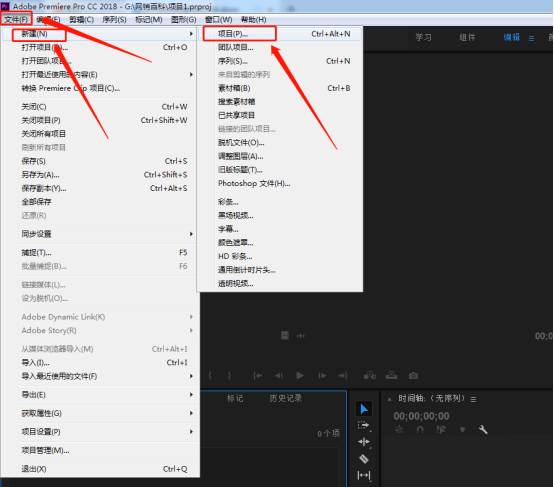
Task: Click 退出(X) in File menu
Action: pos(99,469)
